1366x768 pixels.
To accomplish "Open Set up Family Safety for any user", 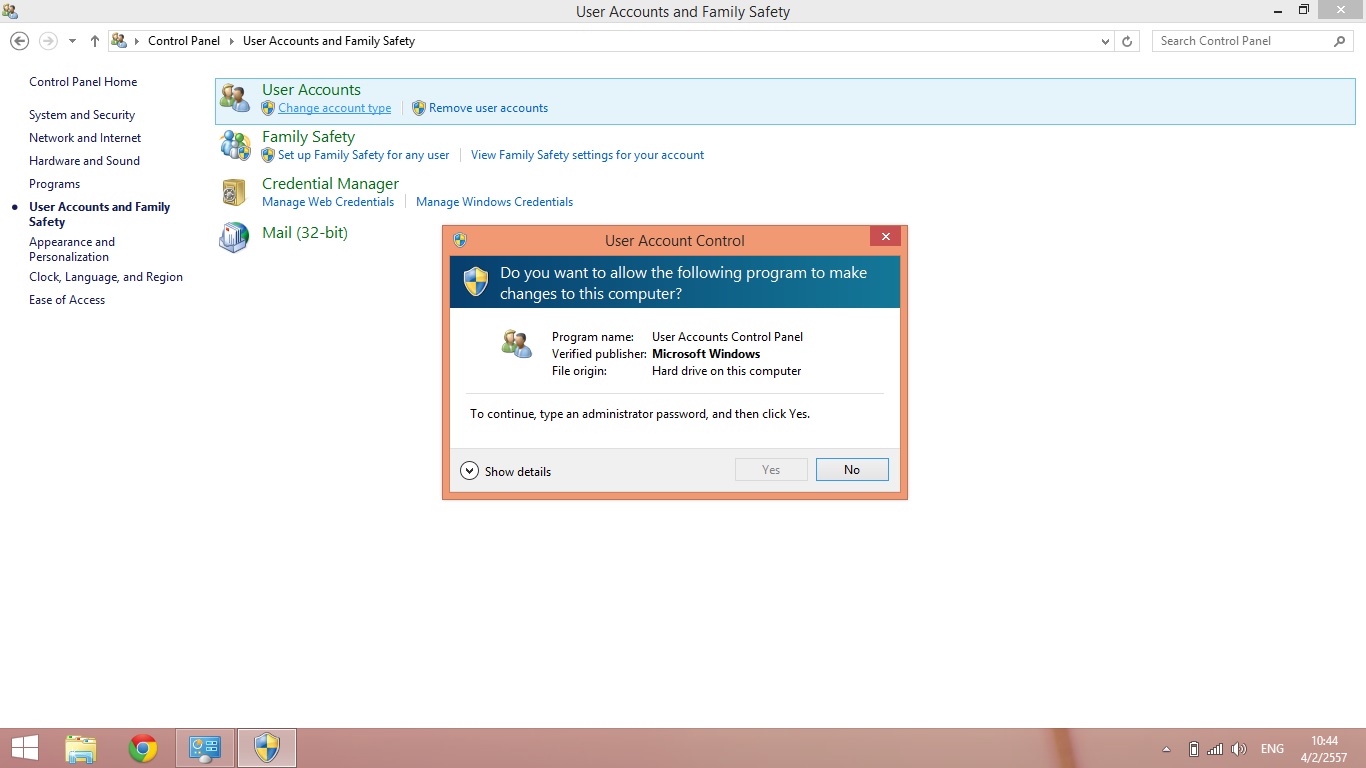I will pyautogui.click(x=364, y=155).
